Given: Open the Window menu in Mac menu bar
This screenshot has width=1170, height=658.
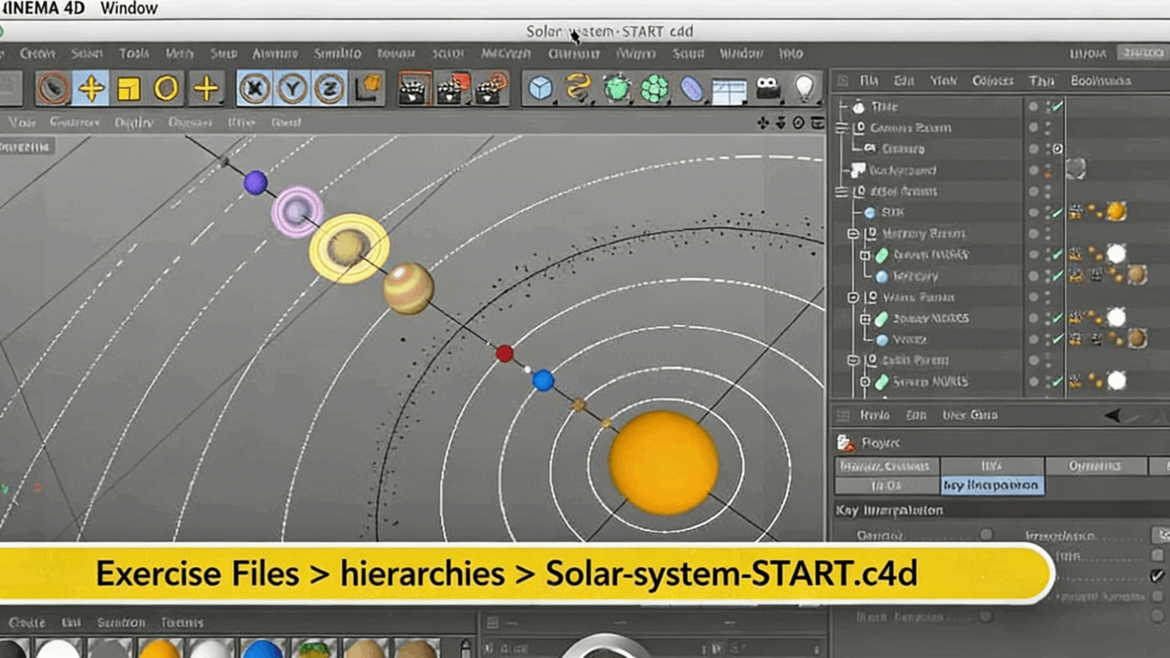Looking at the screenshot, I should [129, 9].
